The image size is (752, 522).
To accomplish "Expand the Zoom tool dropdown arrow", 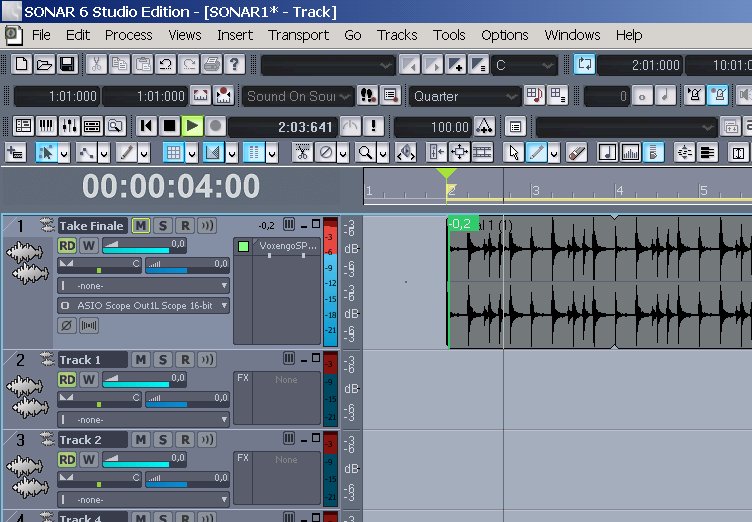I will (x=383, y=154).
